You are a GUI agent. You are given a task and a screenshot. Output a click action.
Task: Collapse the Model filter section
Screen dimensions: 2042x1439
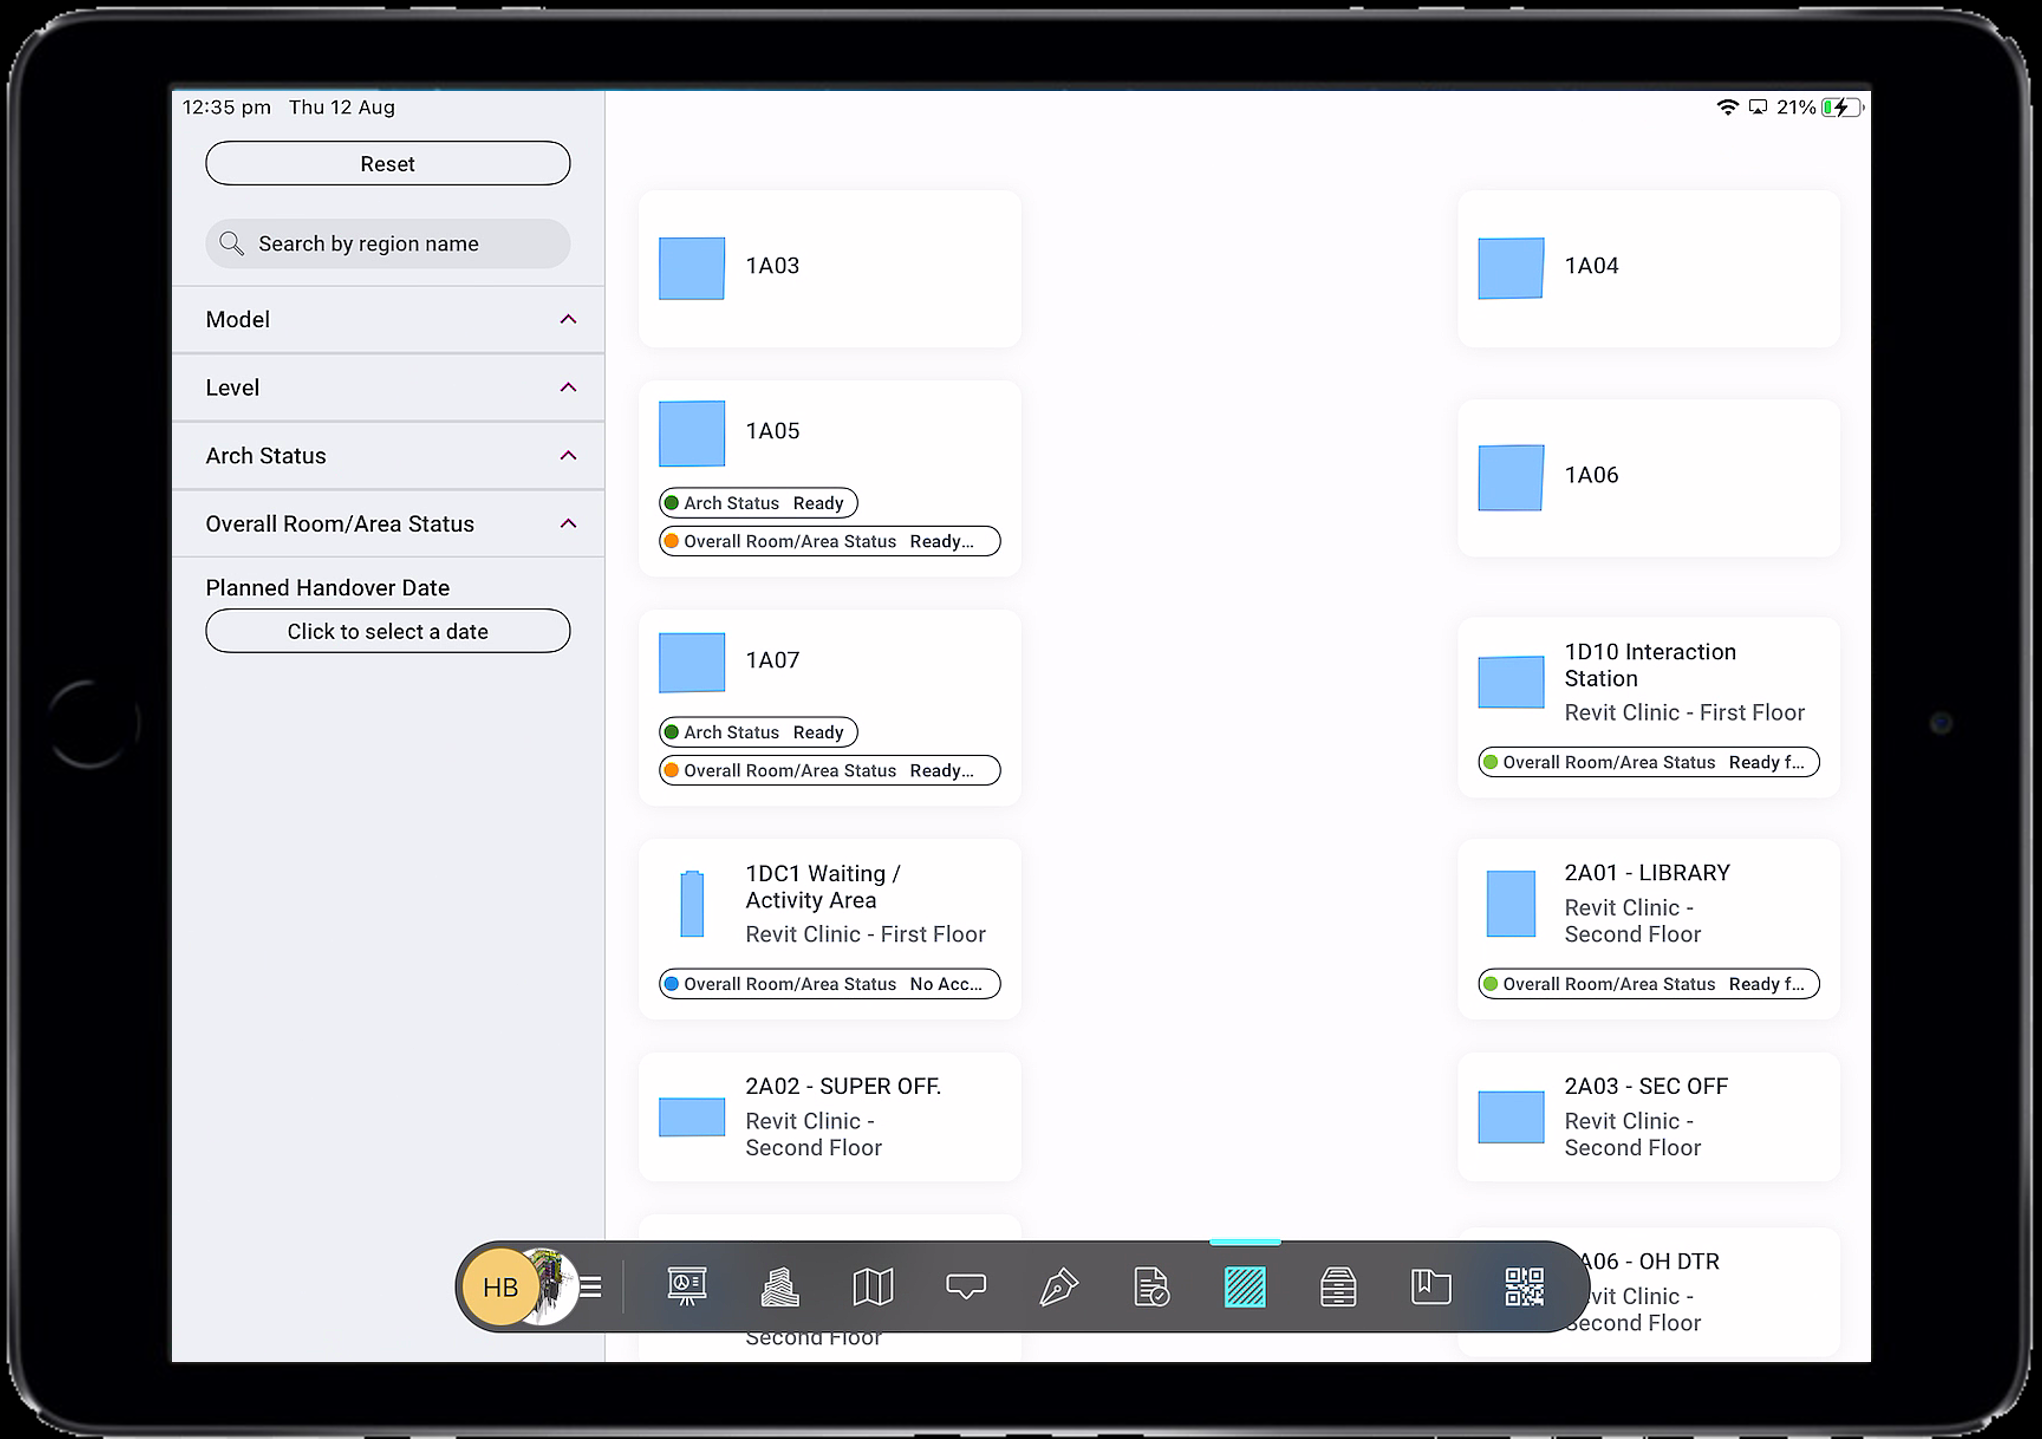(568, 320)
